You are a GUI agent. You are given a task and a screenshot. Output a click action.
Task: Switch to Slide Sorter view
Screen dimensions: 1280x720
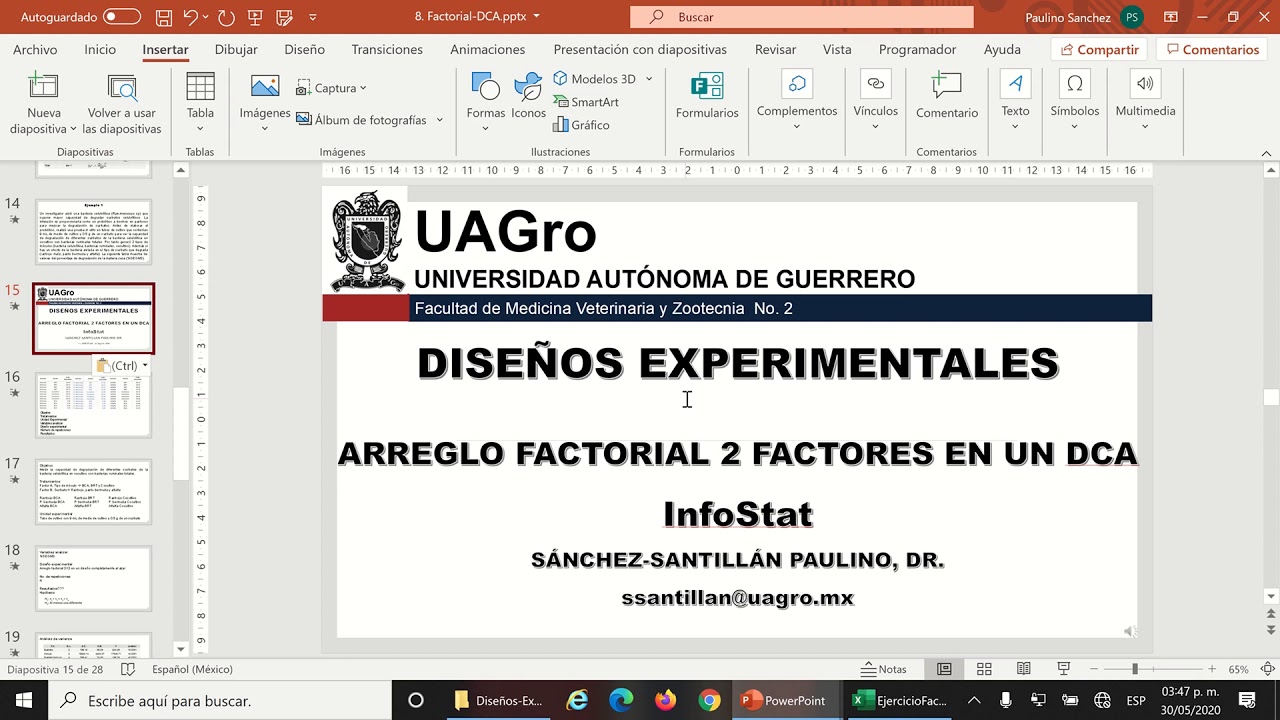[x=984, y=669]
